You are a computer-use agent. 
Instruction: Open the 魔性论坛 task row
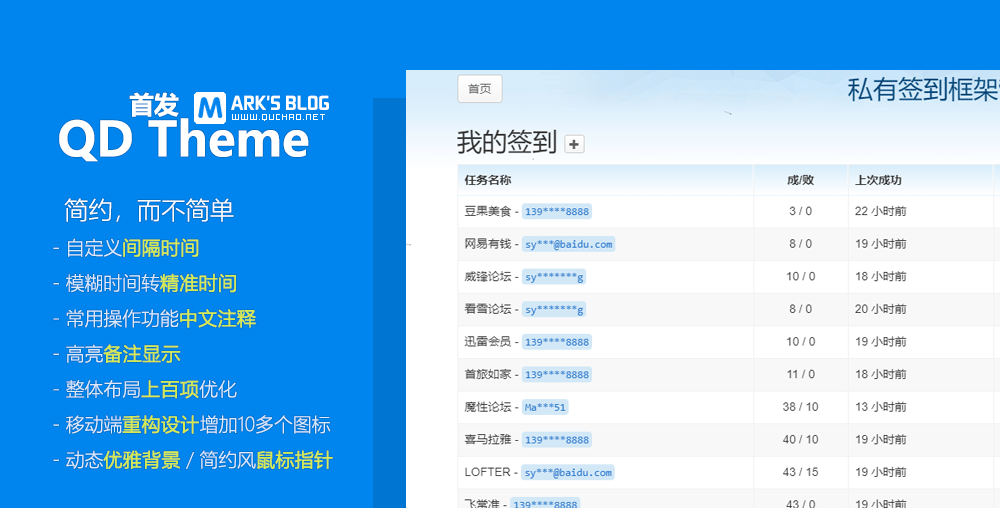pos(728,407)
